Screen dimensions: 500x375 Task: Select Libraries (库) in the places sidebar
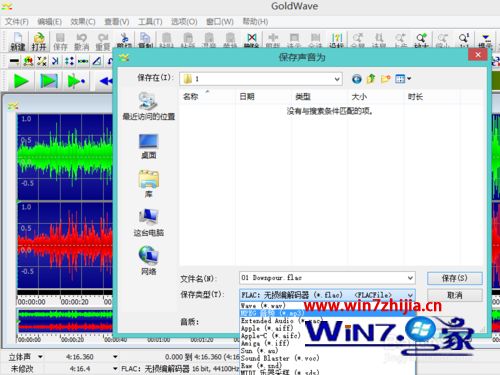(x=149, y=184)
